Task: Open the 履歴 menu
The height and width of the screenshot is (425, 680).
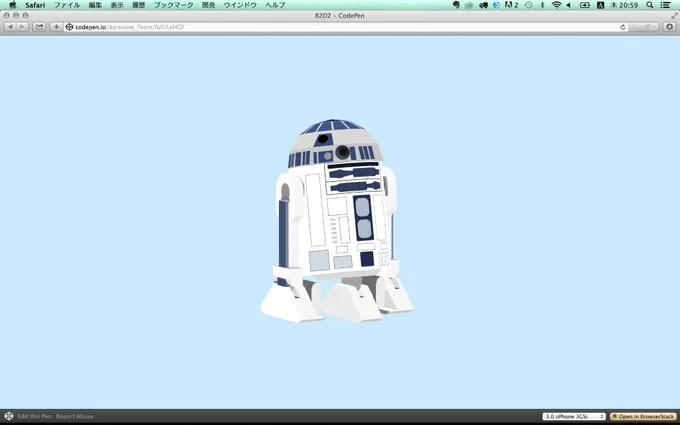Action: coord(139,5)
